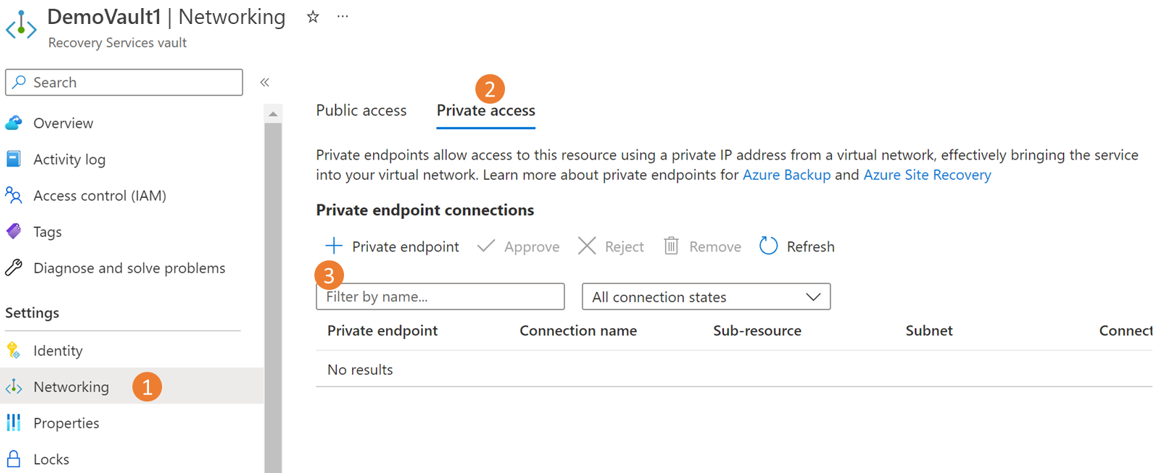Image resolution: width=1155 pixels, height=473 pixels.
Task: Click the Properties bars icon
Action: point(14,423)
